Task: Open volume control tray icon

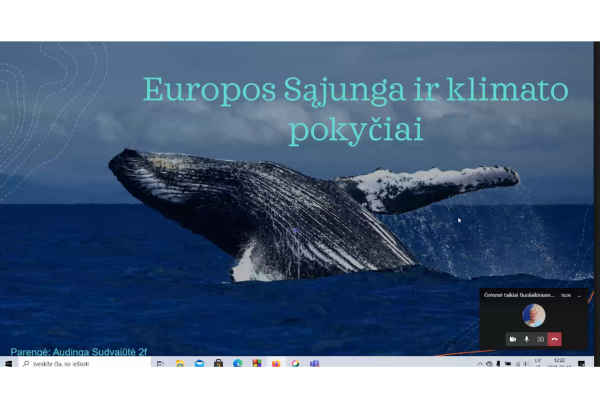Action: pos(527,364)
